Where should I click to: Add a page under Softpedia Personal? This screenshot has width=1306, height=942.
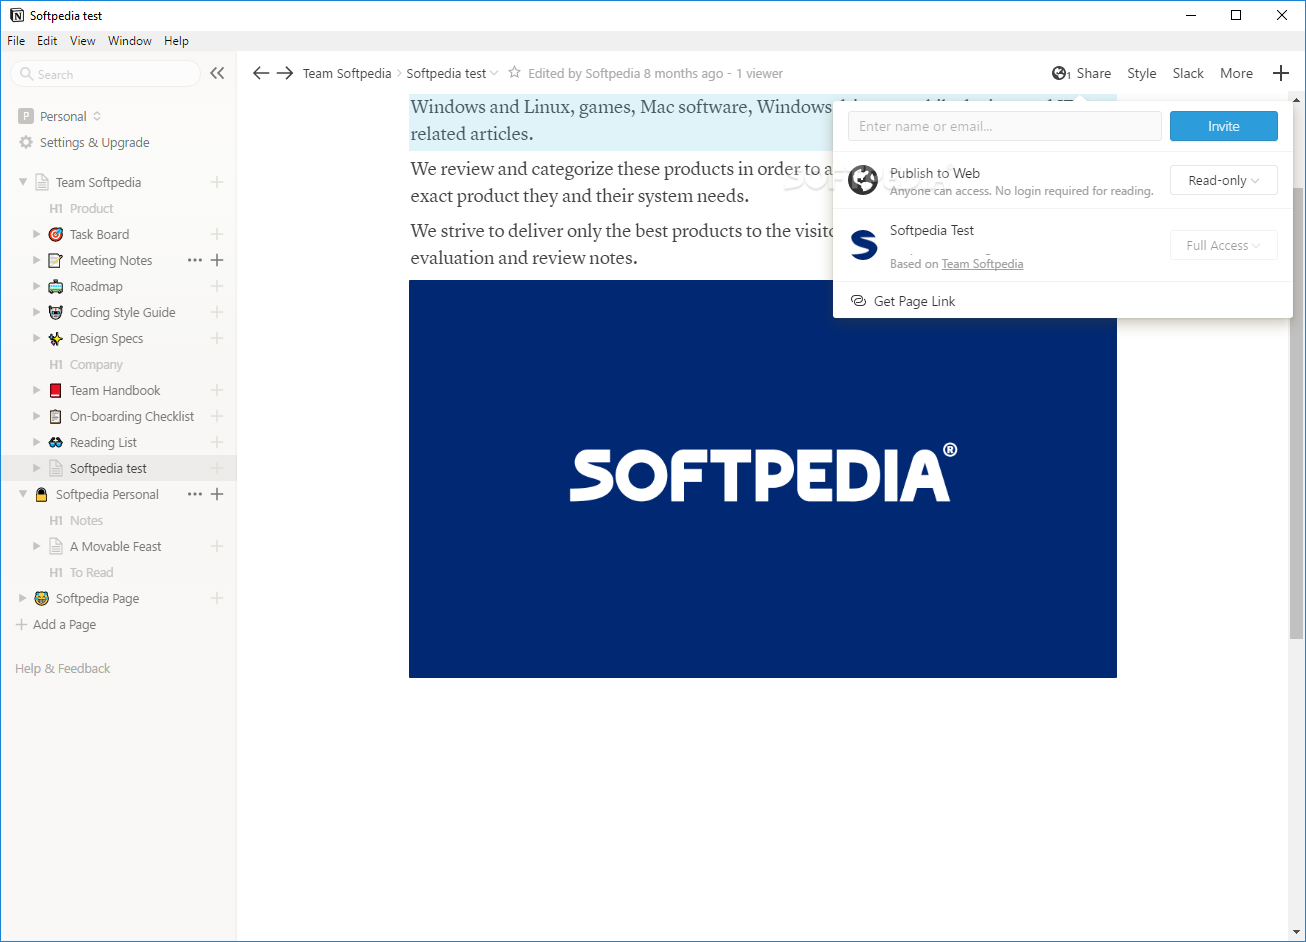(217, 494)
